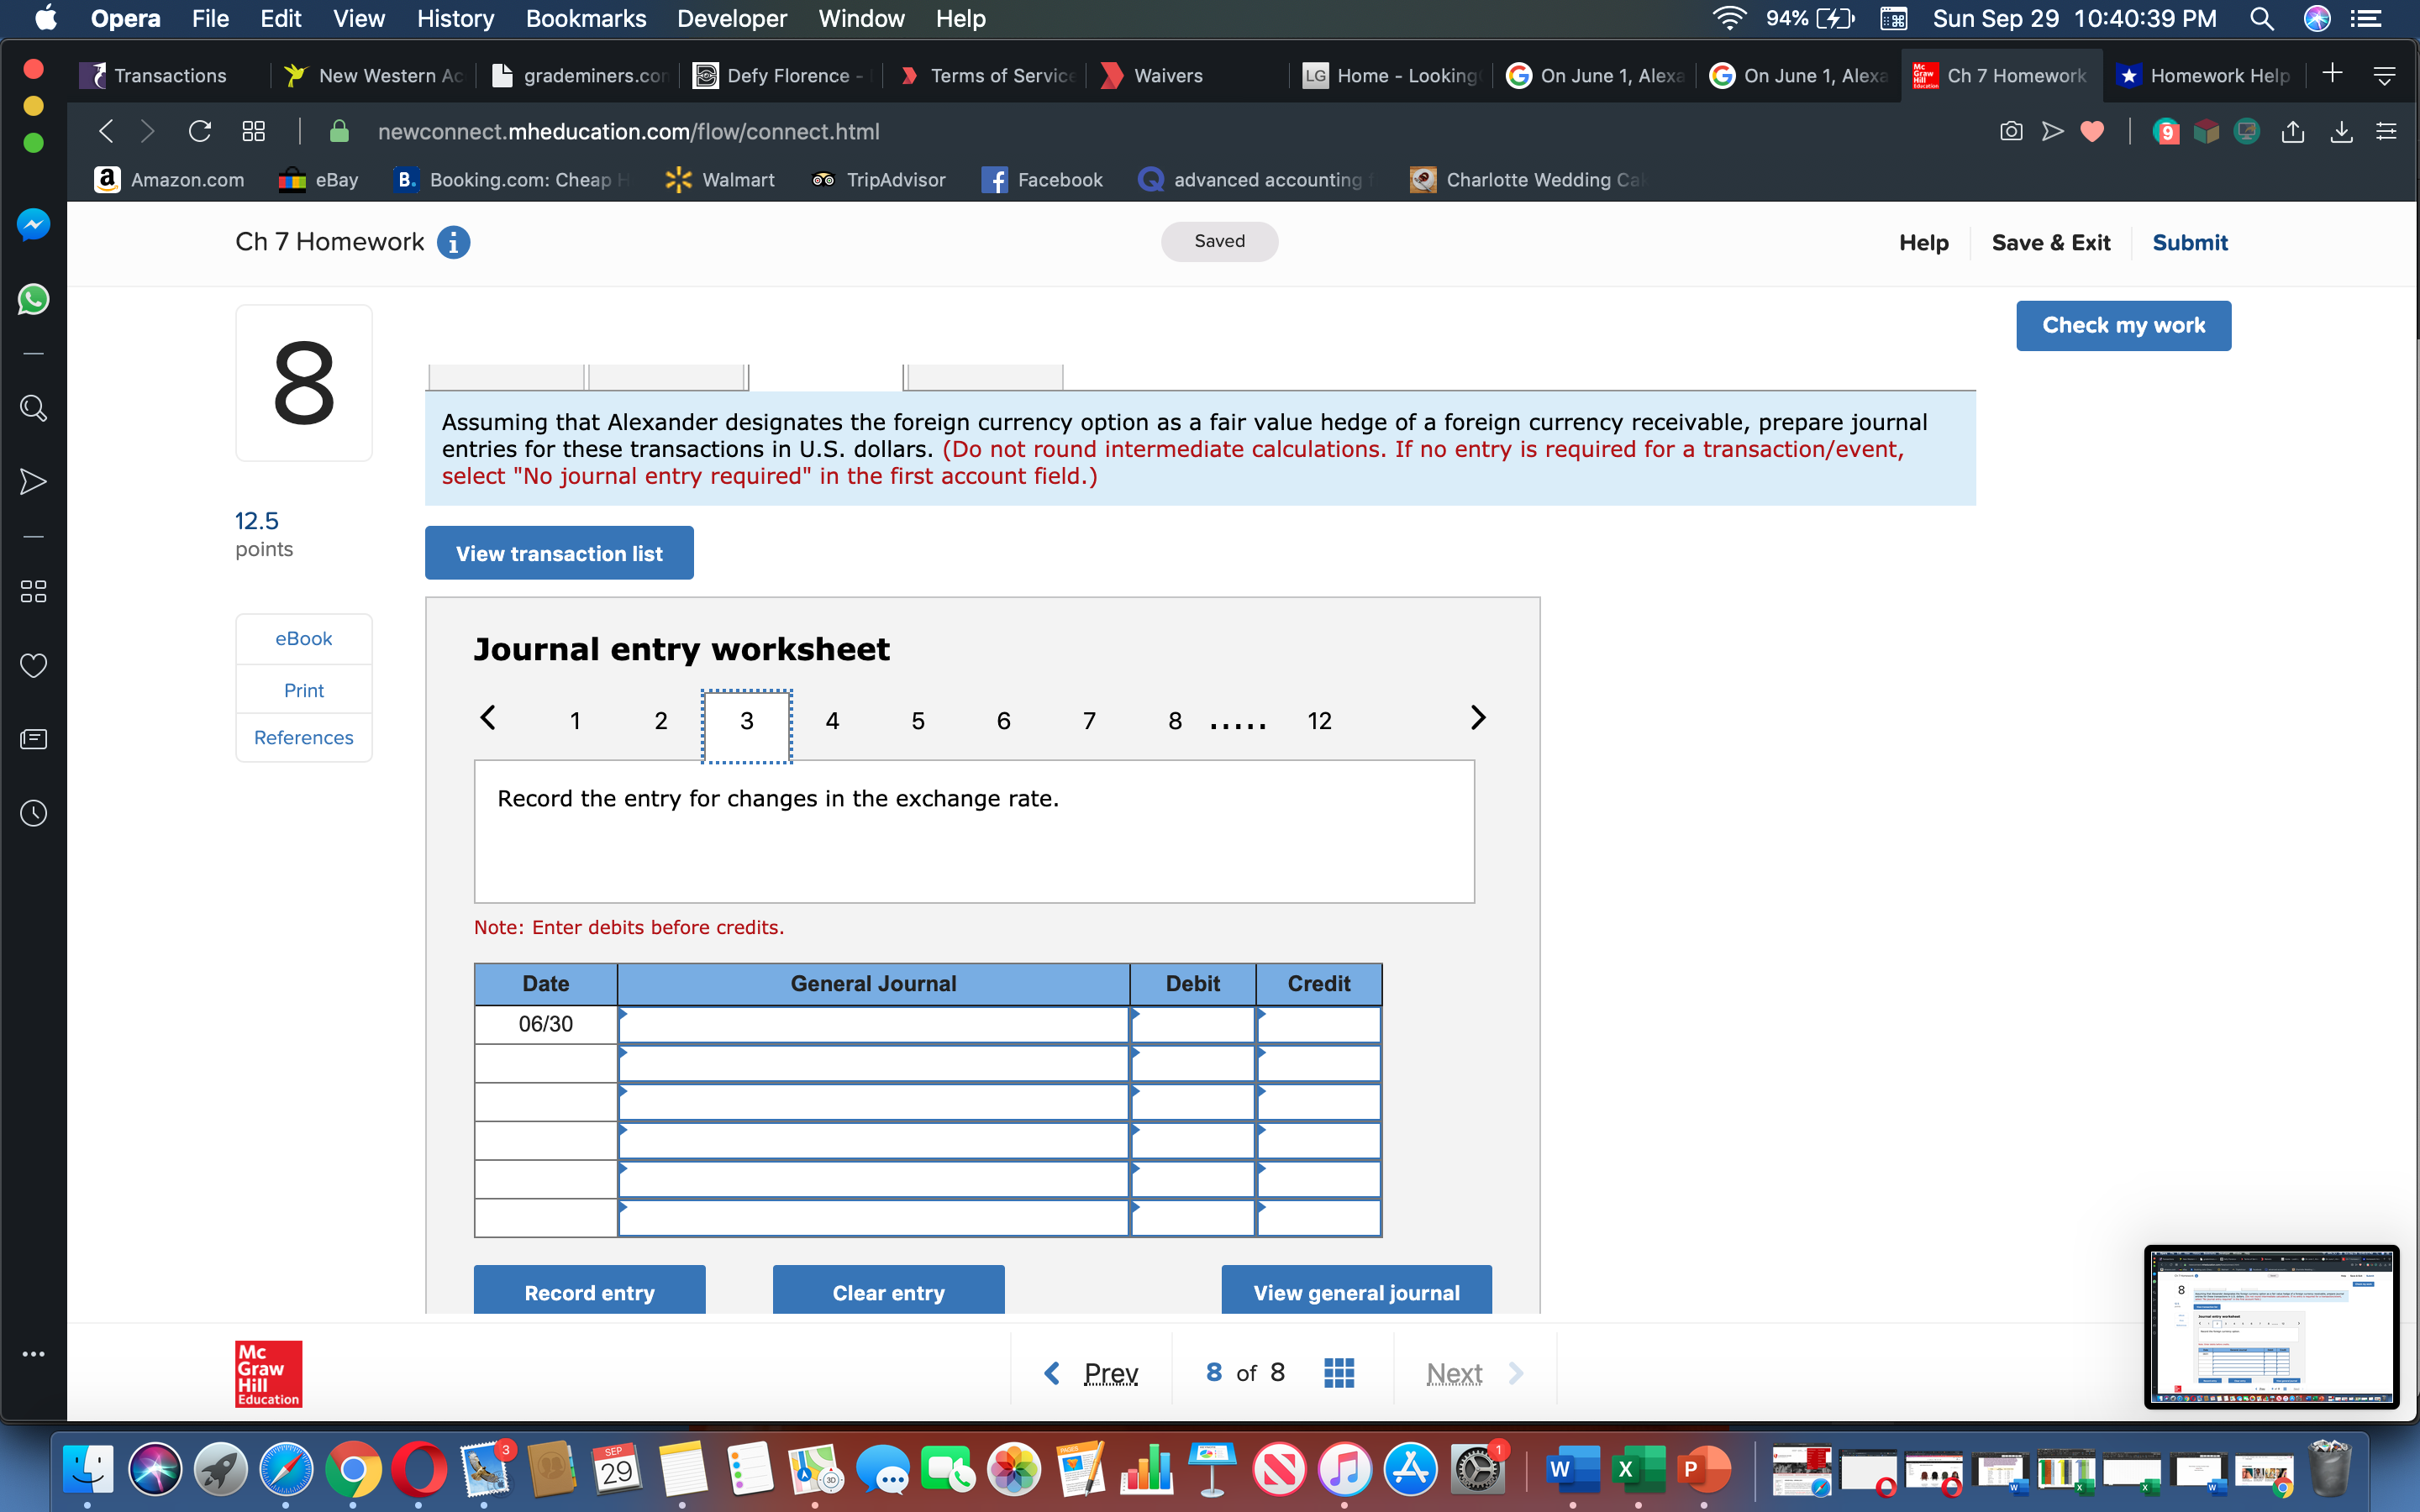Click the info icon beside Ch 7 Homework
Viewport: 2420px width, 1512px height.
point(454,242)
